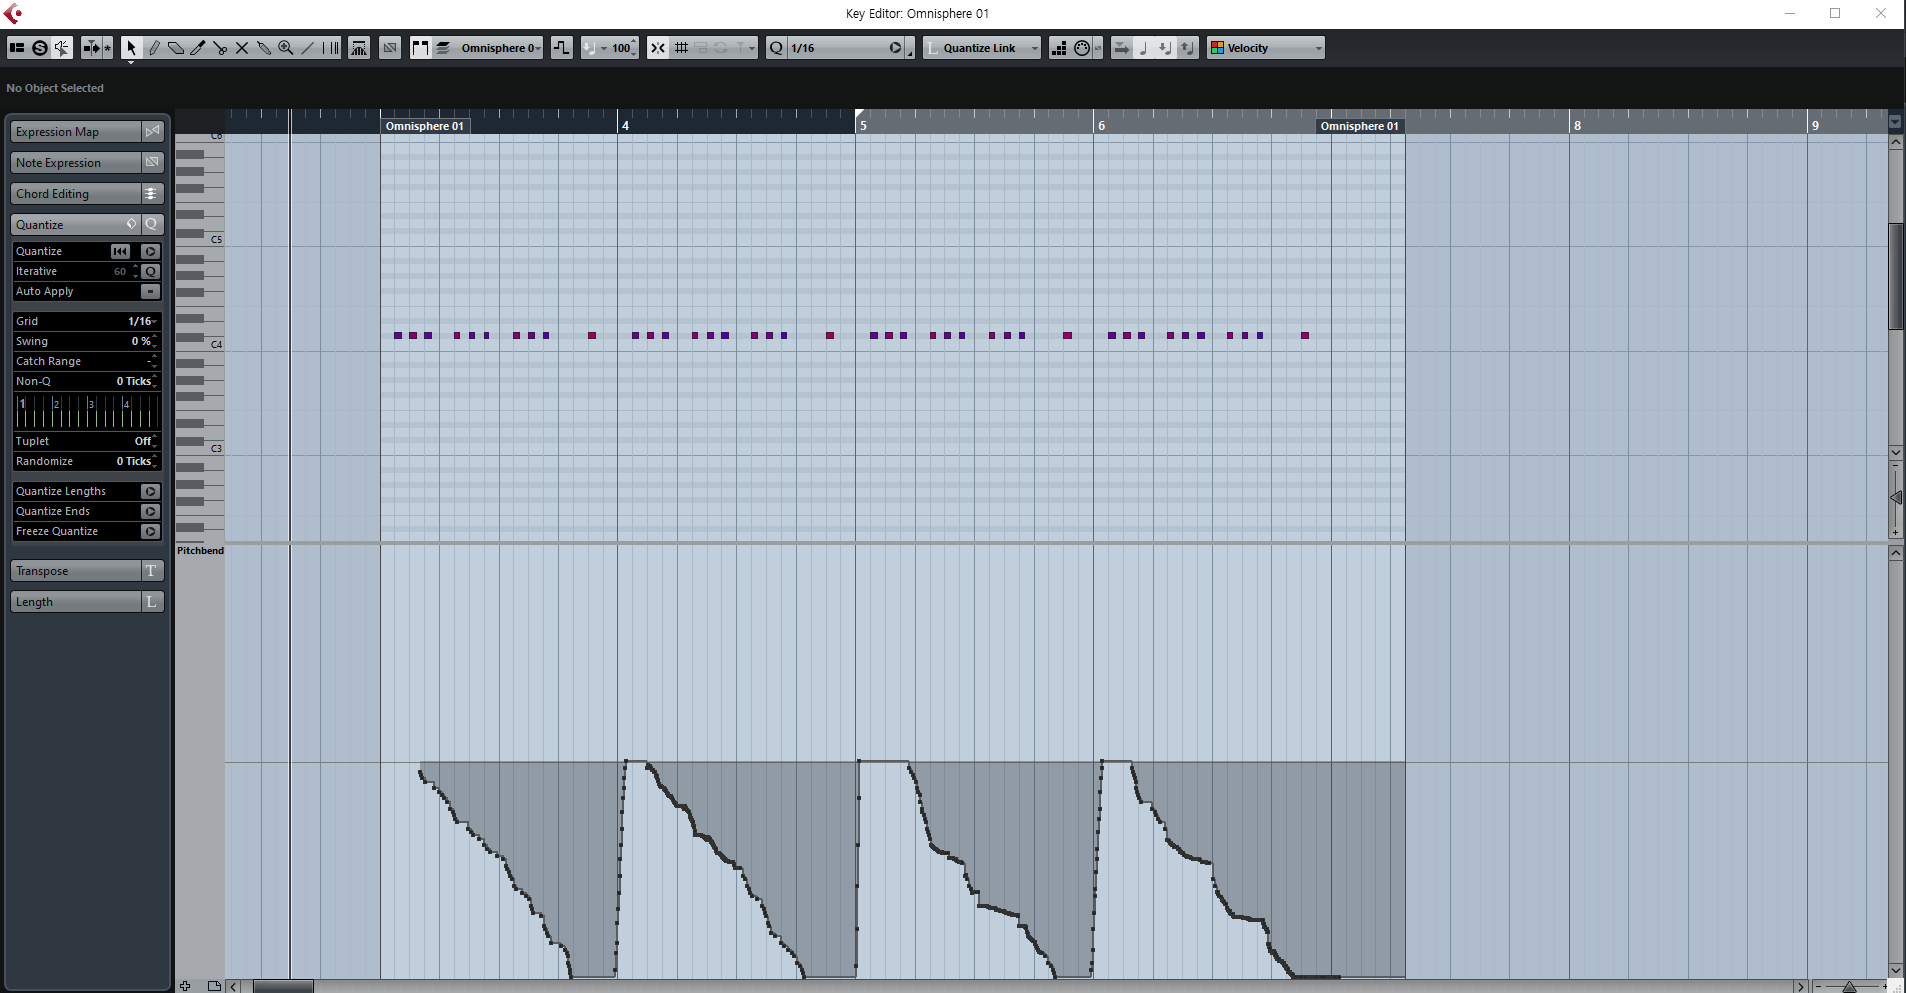Select the Mute X tool
1906x993 pixels.
click(242, 48)
